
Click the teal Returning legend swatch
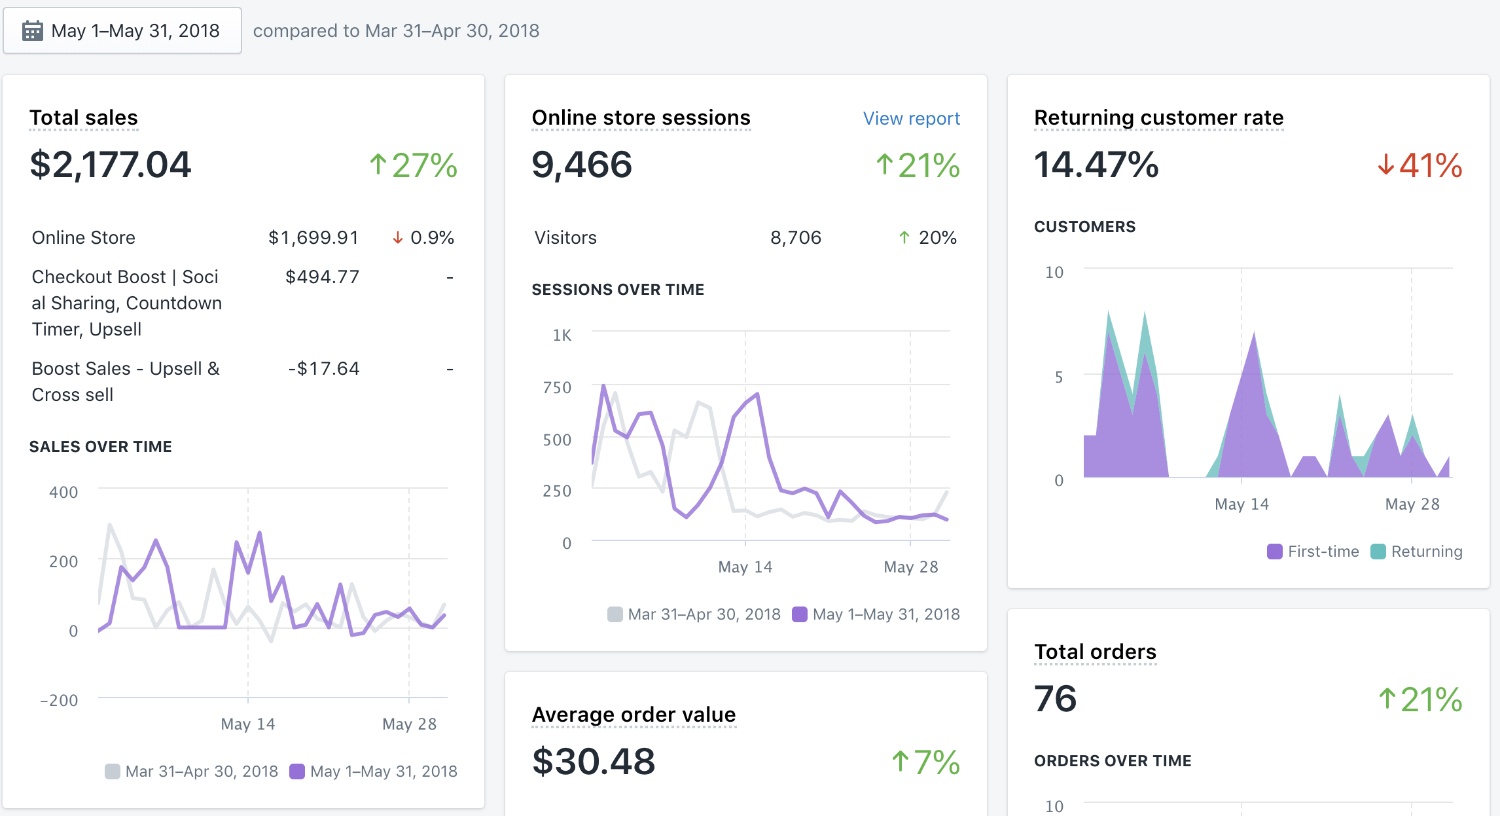(x=1378, y=551)
